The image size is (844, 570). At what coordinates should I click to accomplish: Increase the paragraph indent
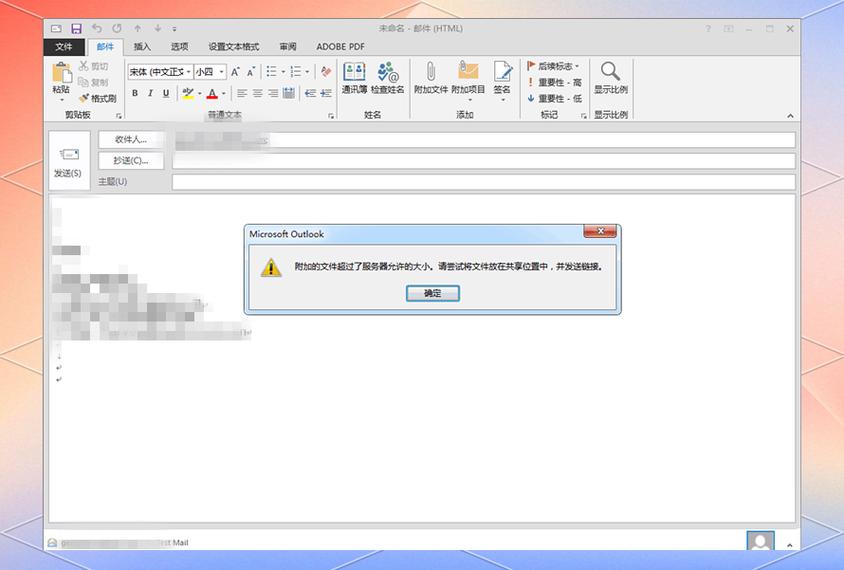pyautogui.click(x=326, y=94)
